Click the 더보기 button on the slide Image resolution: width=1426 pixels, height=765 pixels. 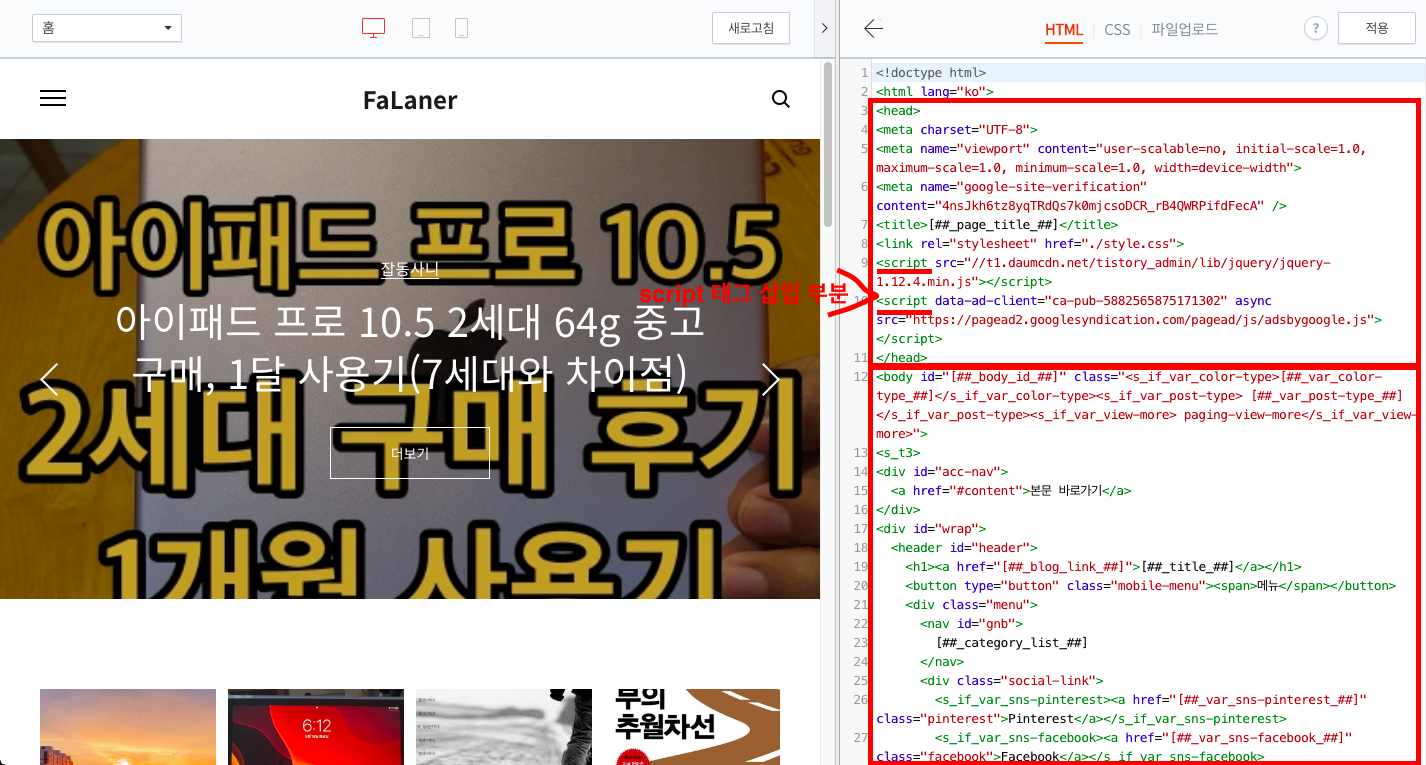(410, 453)
